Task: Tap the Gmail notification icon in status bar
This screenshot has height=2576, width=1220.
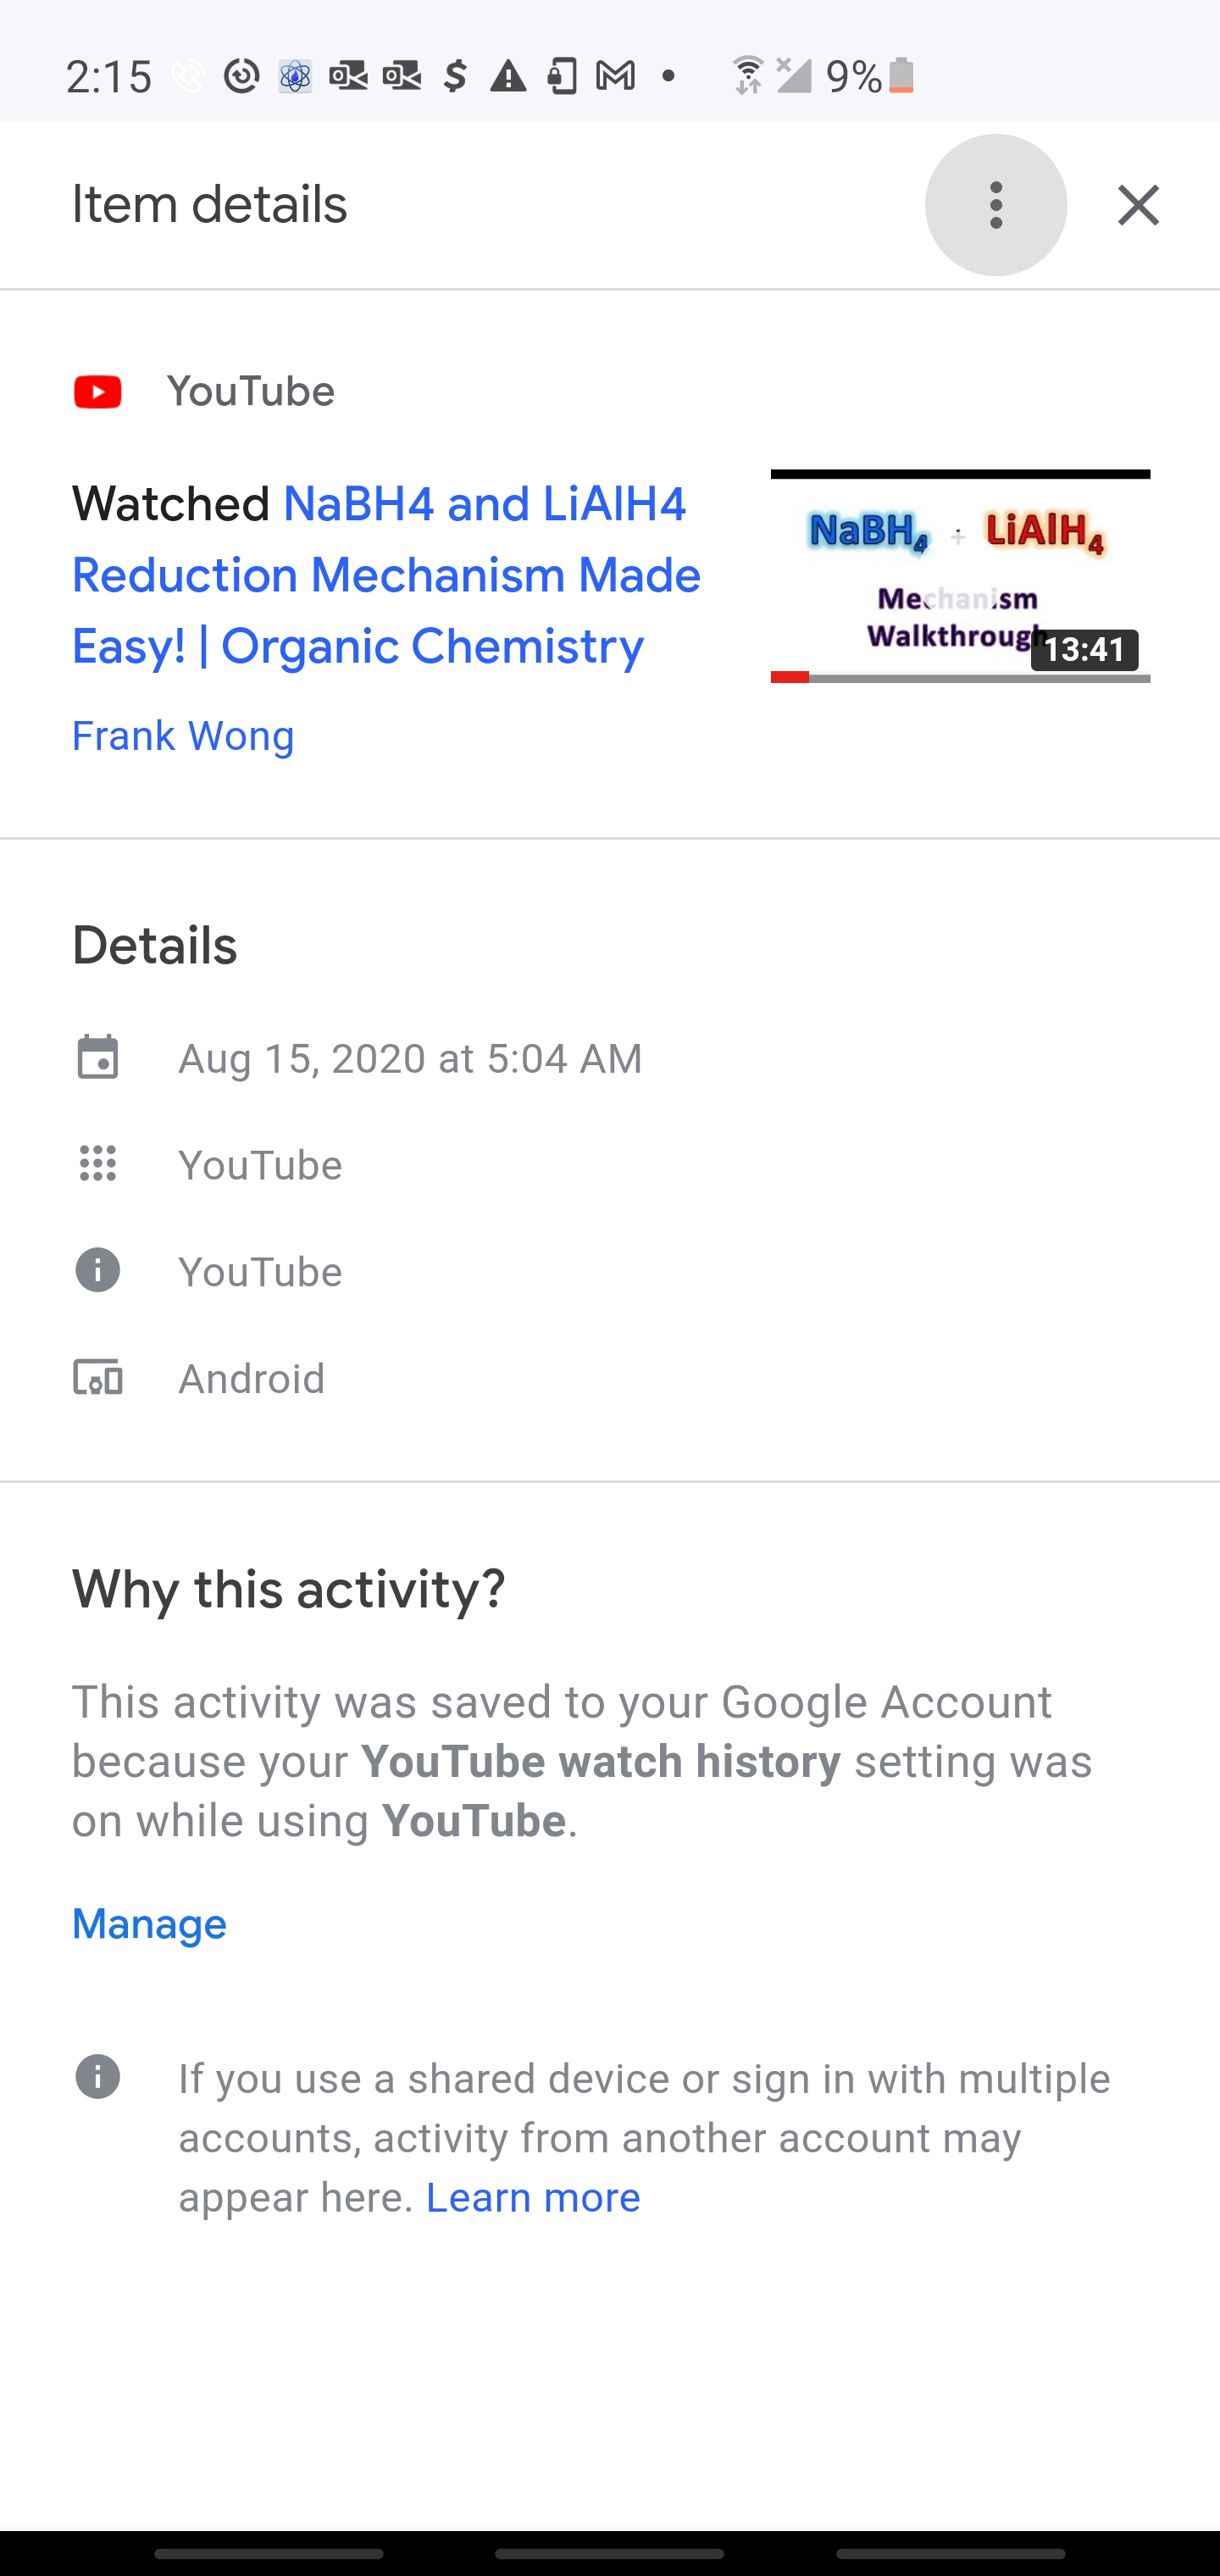Action: pyautogui.click(x=615, y=76)
